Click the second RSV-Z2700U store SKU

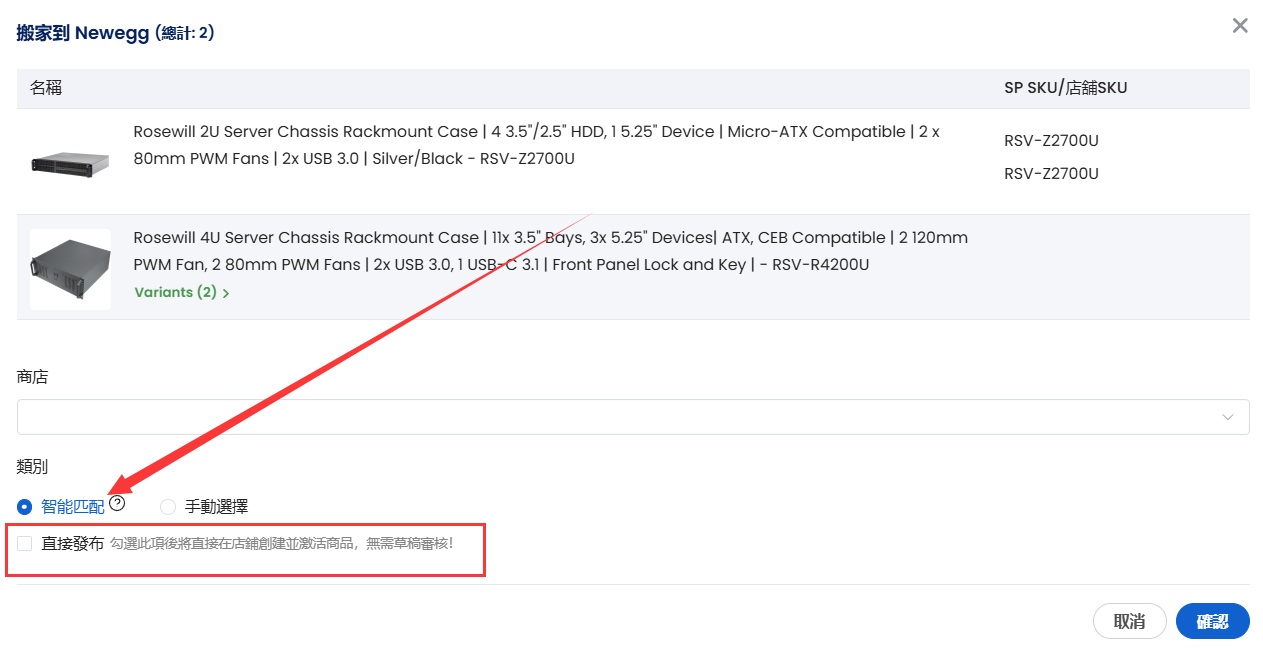[x=1051, y=174]
